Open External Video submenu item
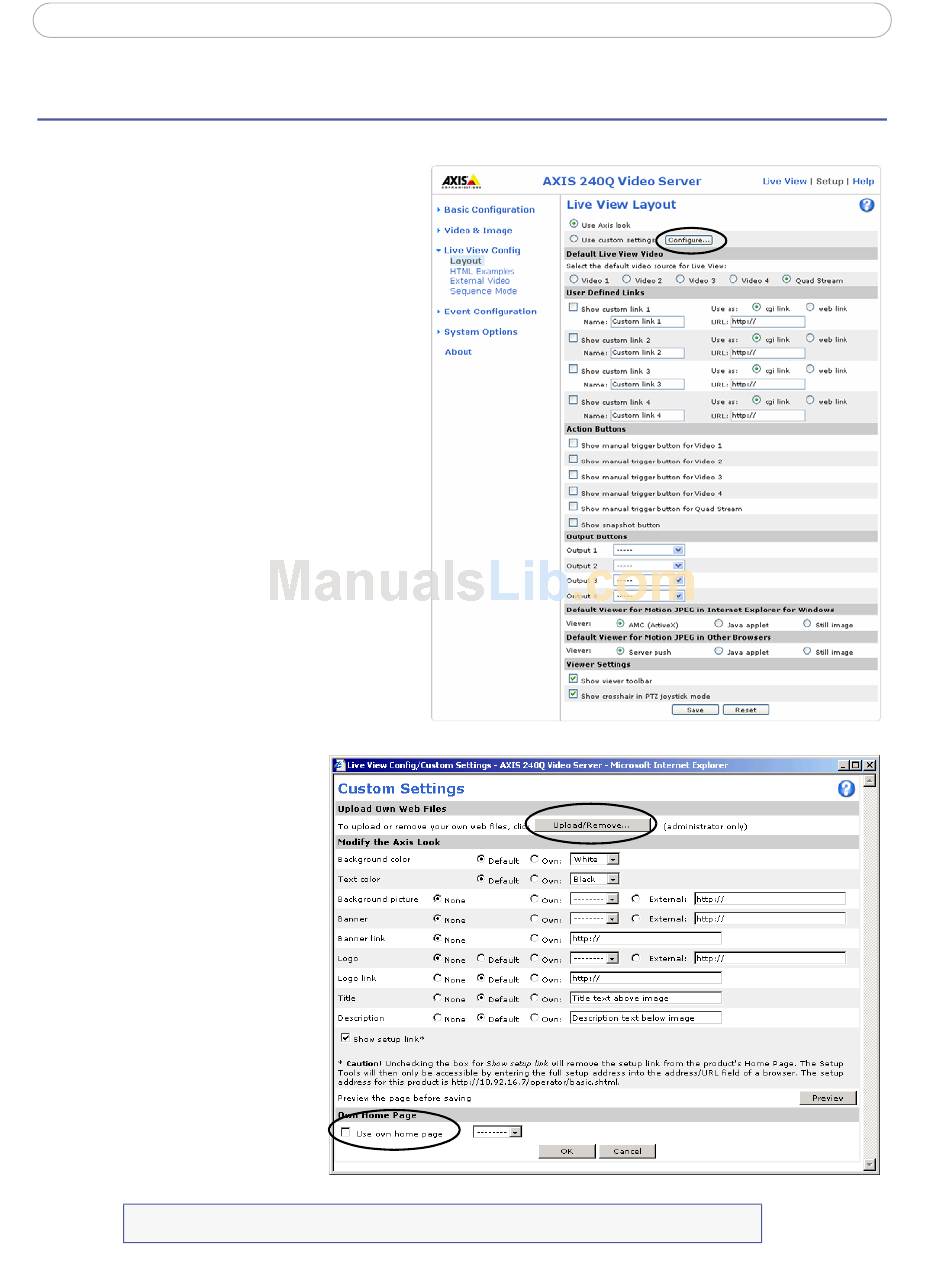 [480, 281]
